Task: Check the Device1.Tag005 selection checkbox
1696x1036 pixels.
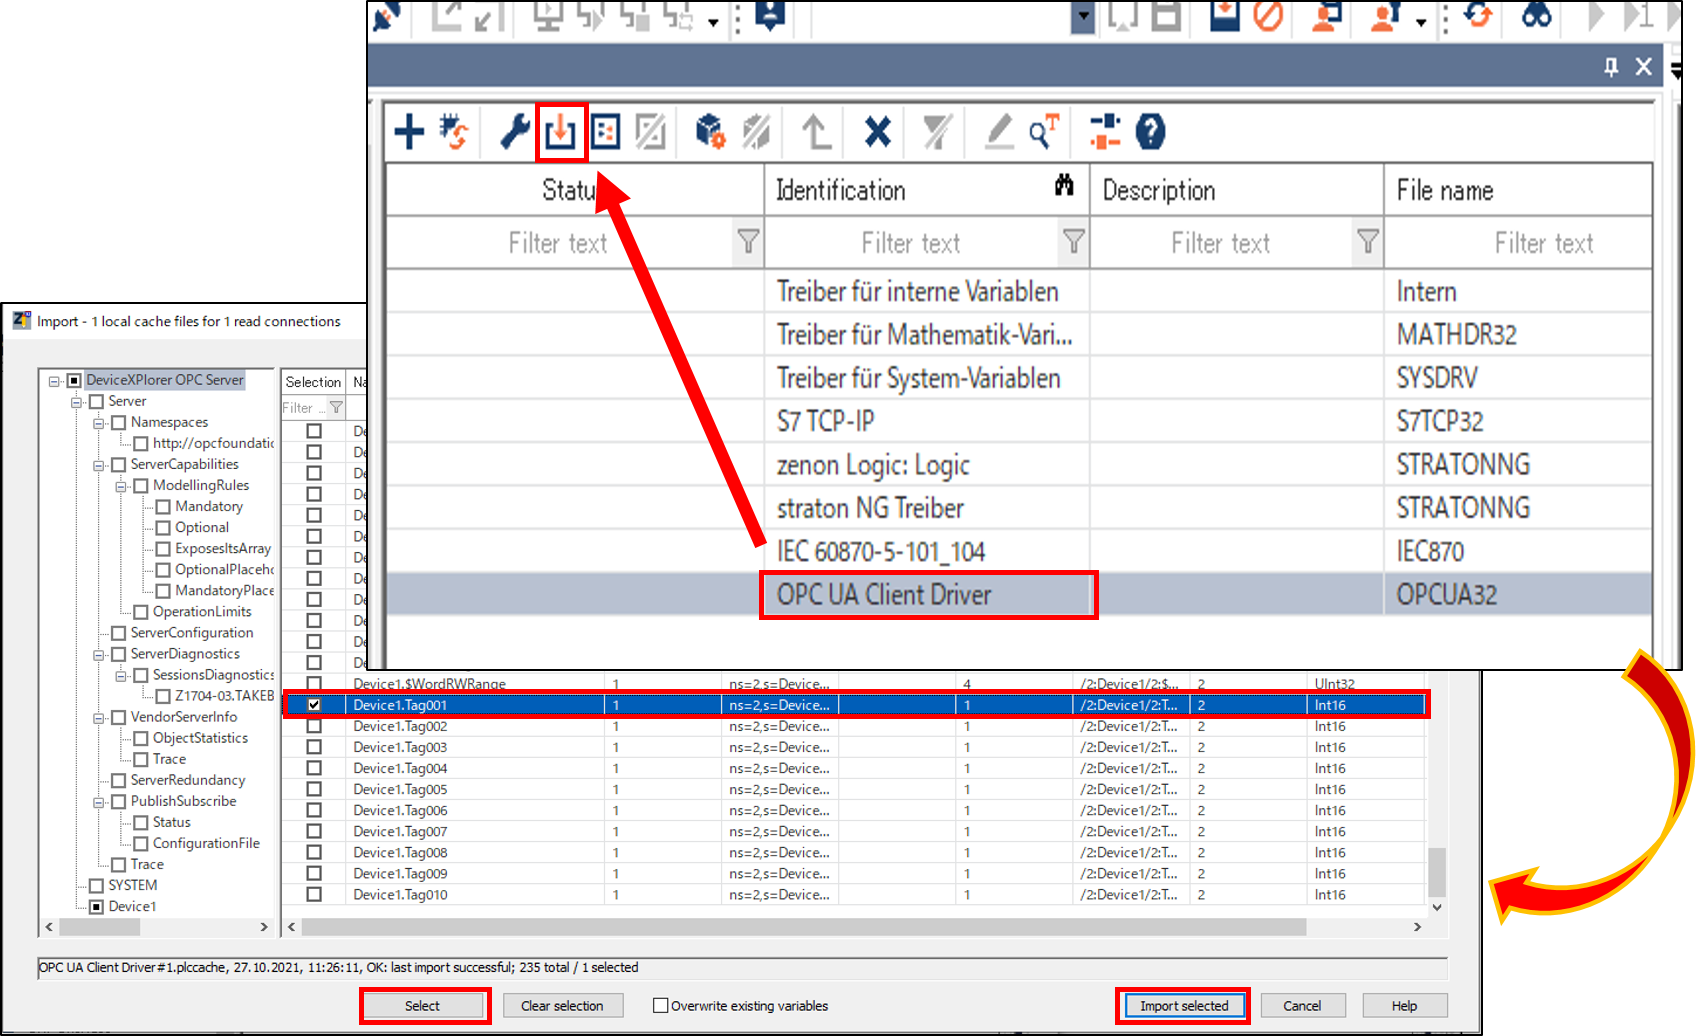Action: 314,790
